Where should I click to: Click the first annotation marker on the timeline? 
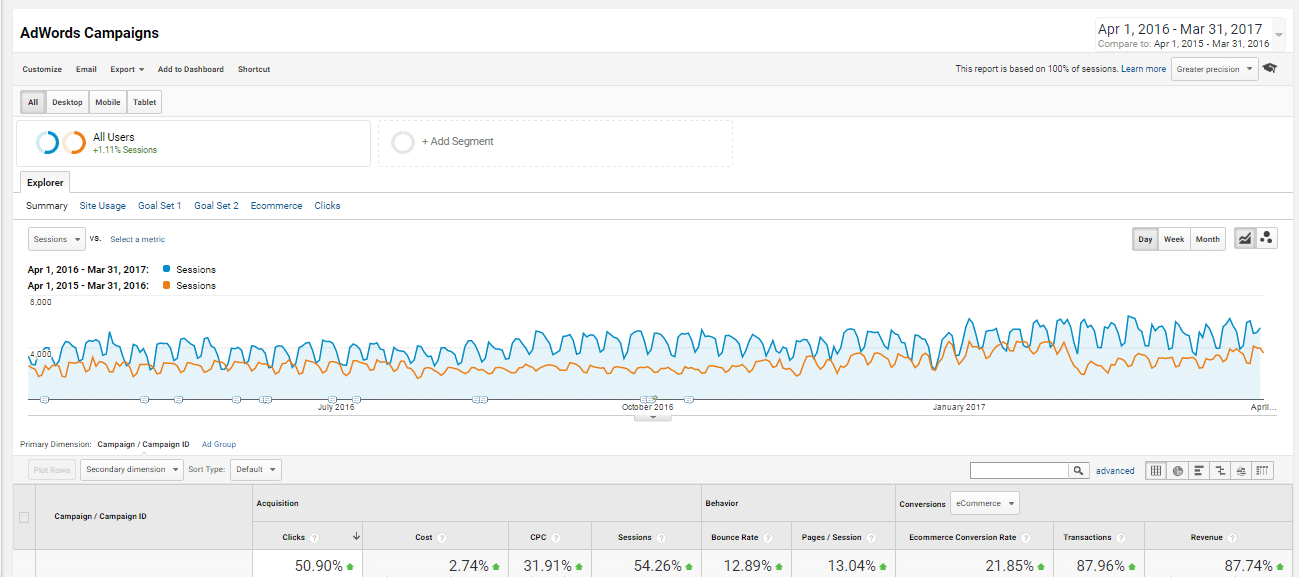click(44, 399)
